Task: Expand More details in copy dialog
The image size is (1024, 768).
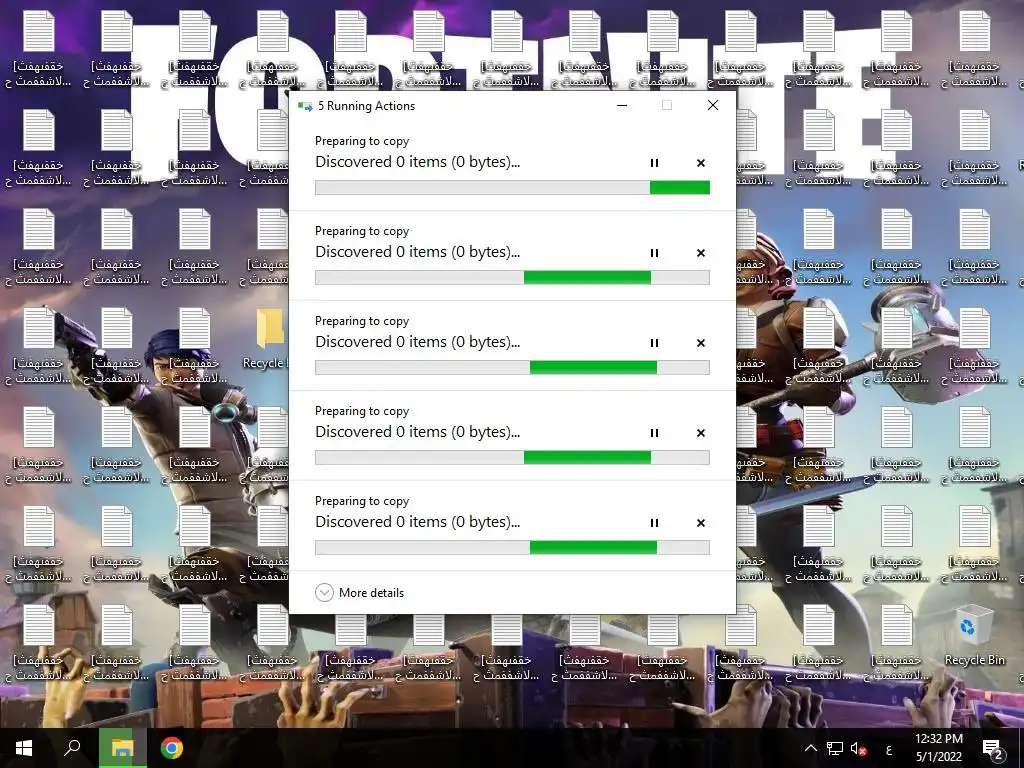Action: point(360,592)
